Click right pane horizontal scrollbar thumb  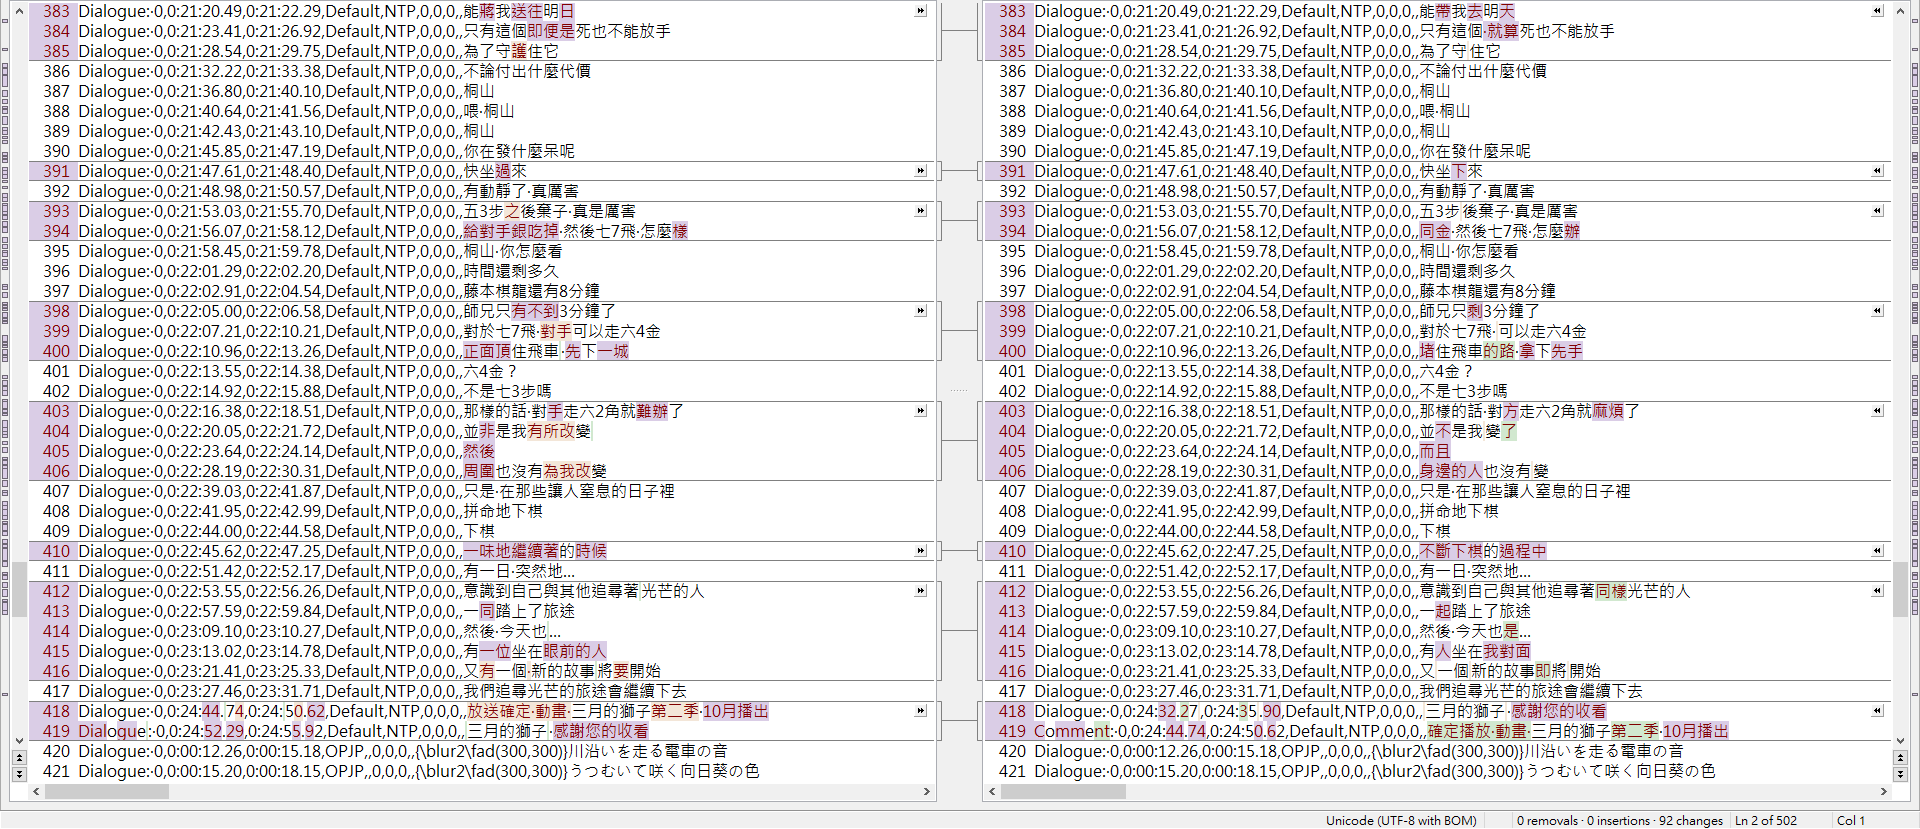coord(1063,791)
